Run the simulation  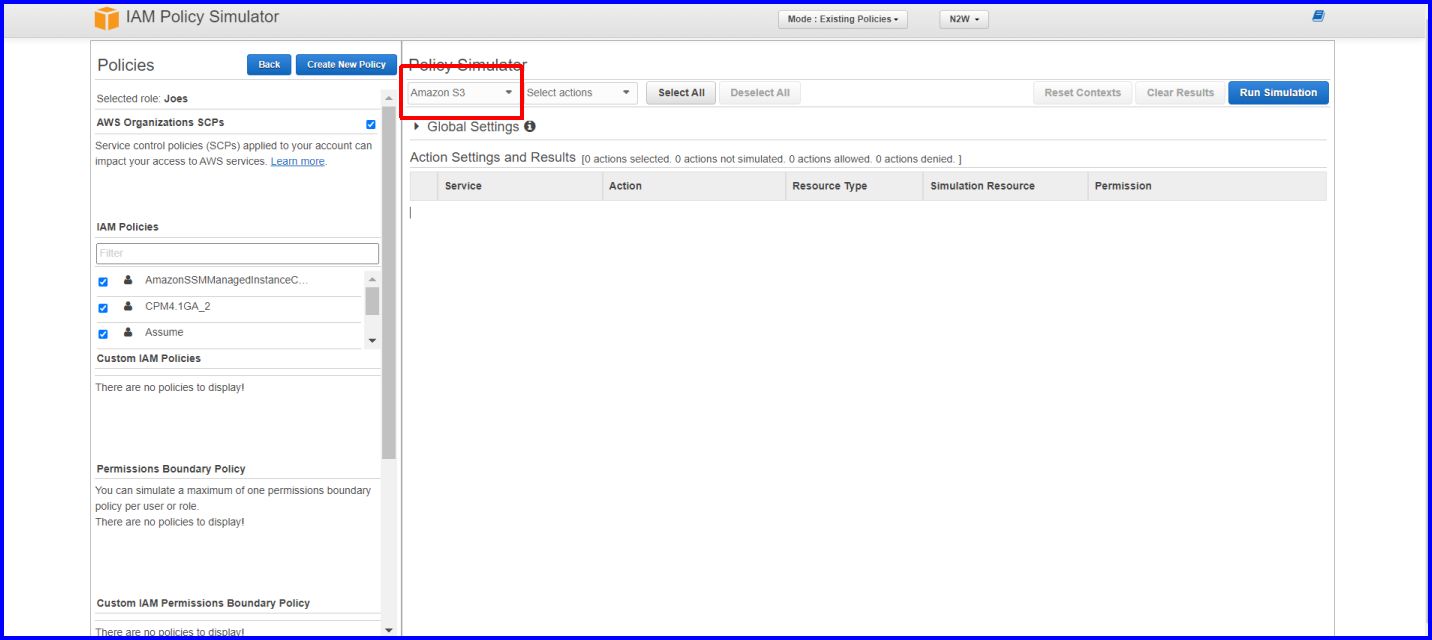(x=1278, y=93)
